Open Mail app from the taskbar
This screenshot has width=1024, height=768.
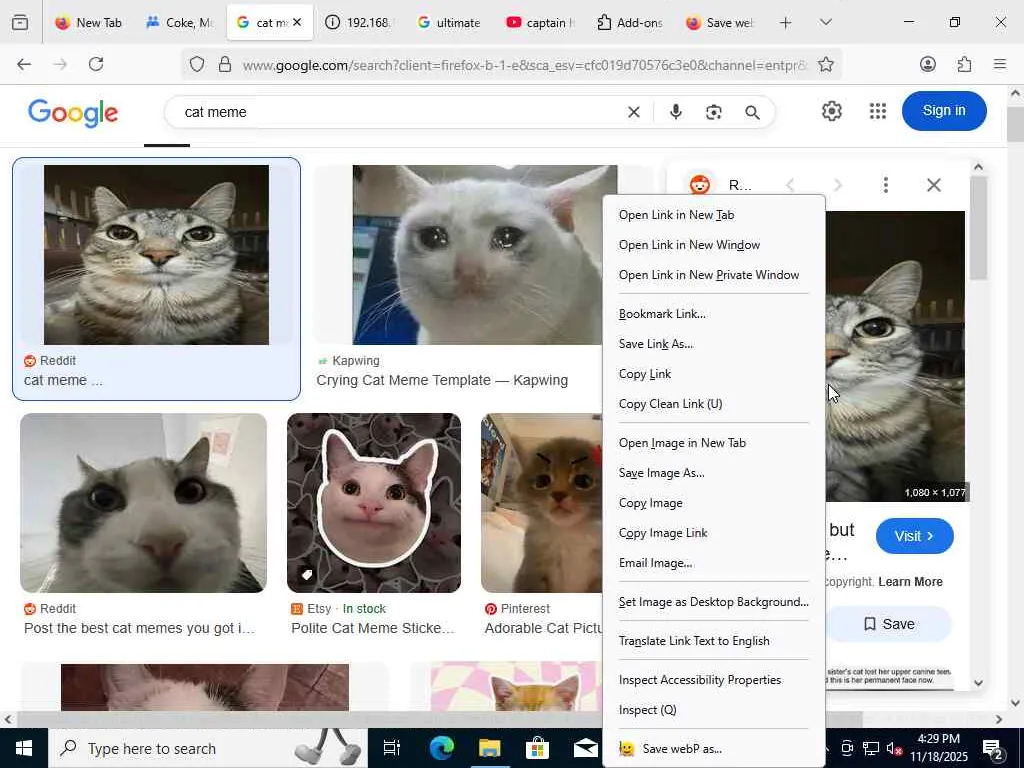pyautogui.click(x=585, y=748)
